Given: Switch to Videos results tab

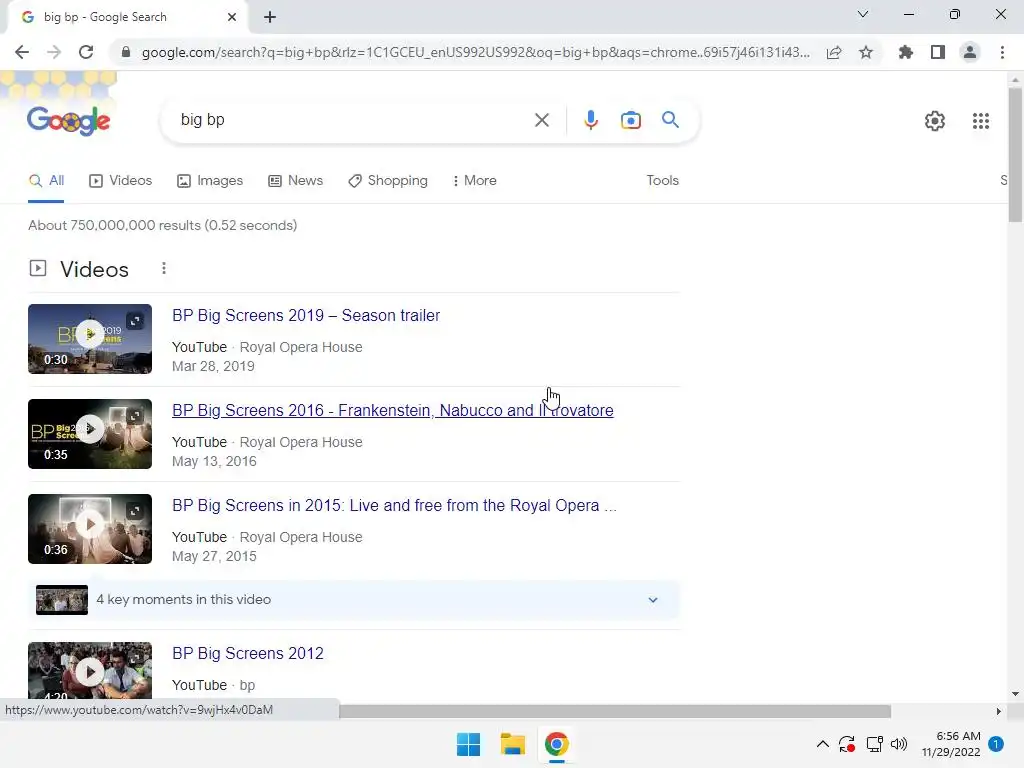Looking at the screenshot, I should pyautogui.click(x=121, y=181).
